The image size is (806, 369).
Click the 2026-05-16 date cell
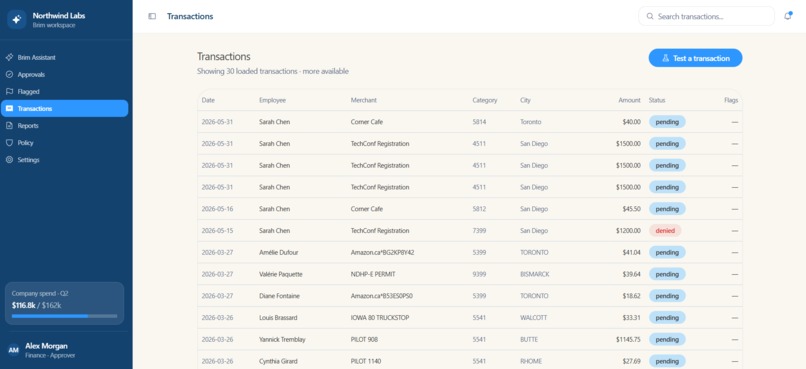217,209
